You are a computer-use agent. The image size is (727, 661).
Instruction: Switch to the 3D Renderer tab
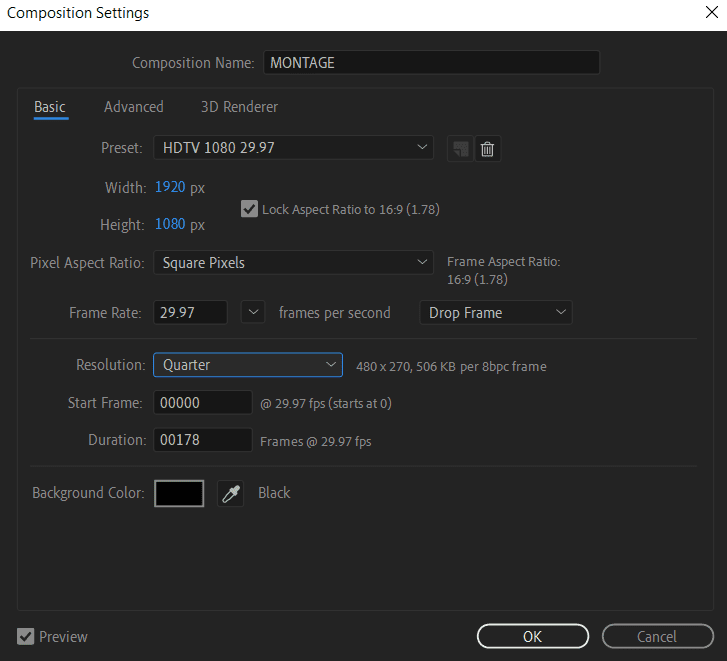point(239,107)
